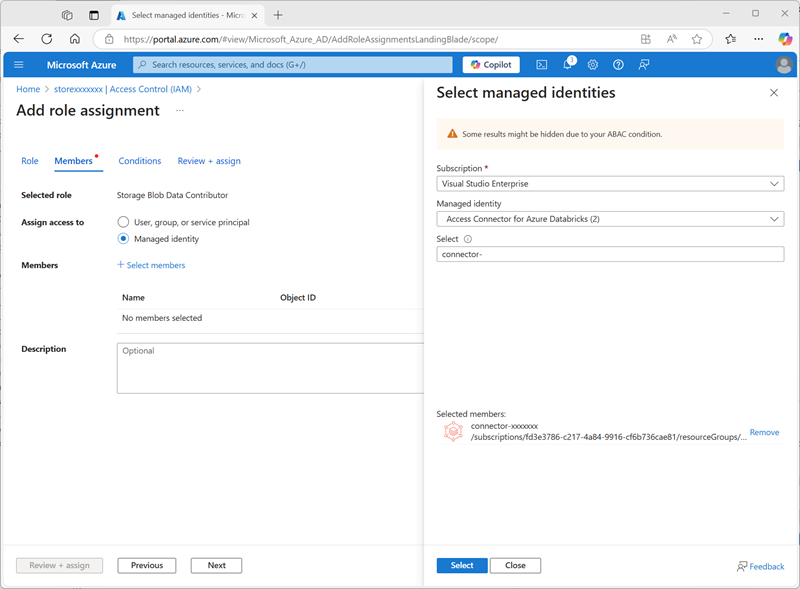View site information lock icon

(x=109, y=39)
